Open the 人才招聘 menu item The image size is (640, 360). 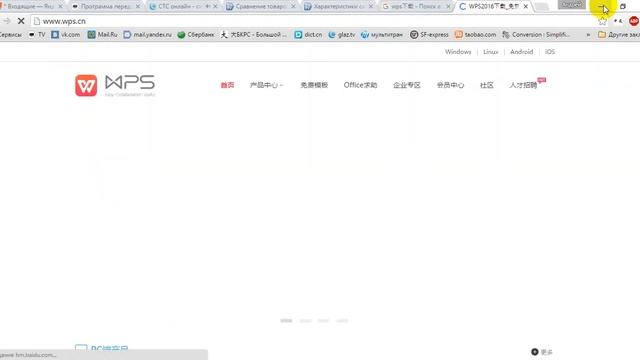[x=523, y=85]
